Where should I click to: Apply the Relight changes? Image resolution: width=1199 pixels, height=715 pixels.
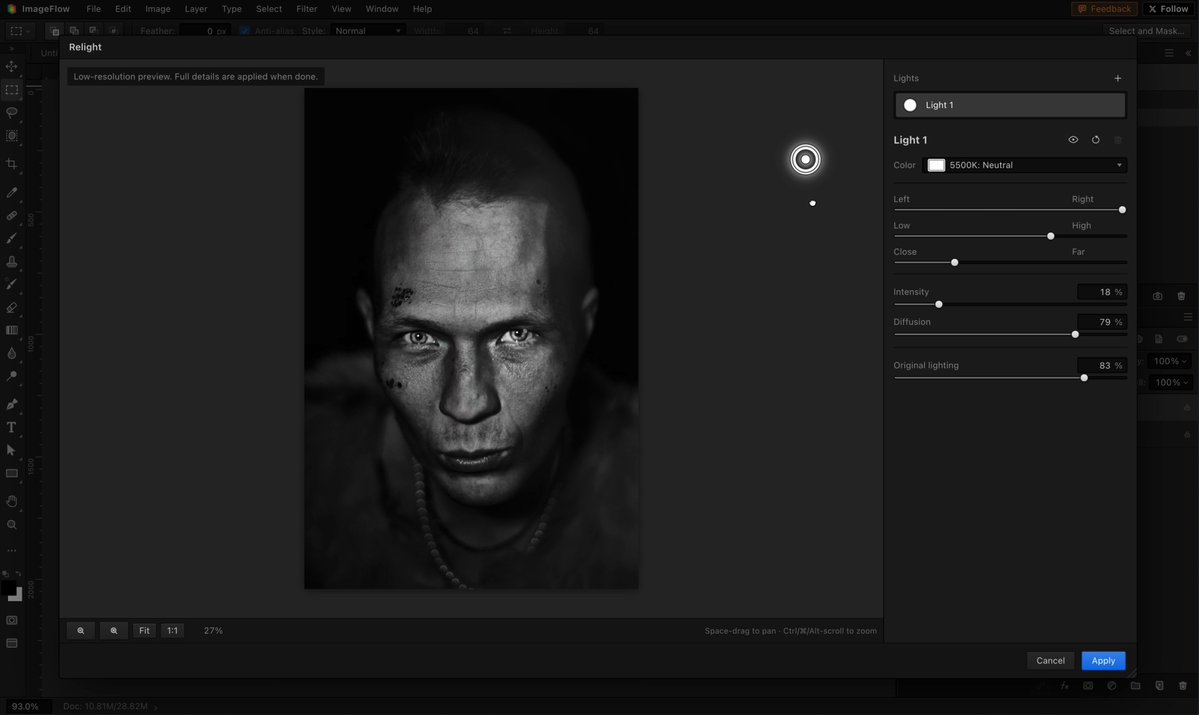(x=1103, y=661)
